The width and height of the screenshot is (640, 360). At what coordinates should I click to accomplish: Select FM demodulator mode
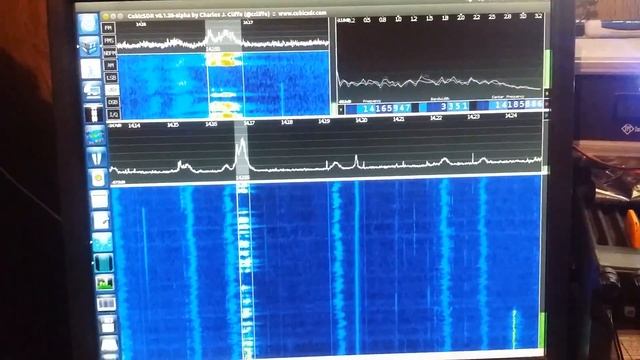[109, 28]
